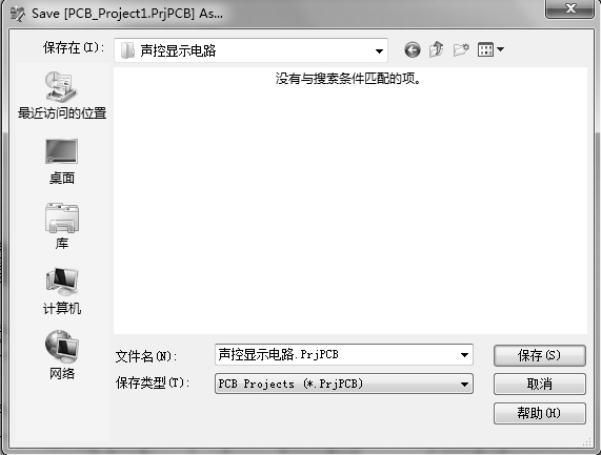Expand the 文件名 dropdown arrow
Screen dimensions: 601x455
point(464,355)
